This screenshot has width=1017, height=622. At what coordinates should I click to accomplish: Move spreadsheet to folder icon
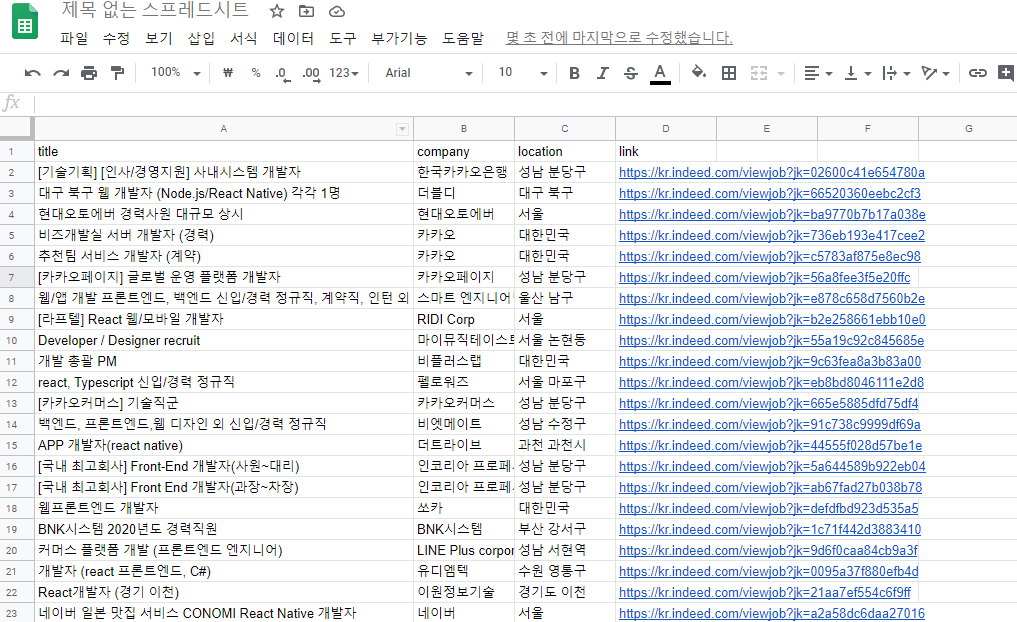pos(306,11)
